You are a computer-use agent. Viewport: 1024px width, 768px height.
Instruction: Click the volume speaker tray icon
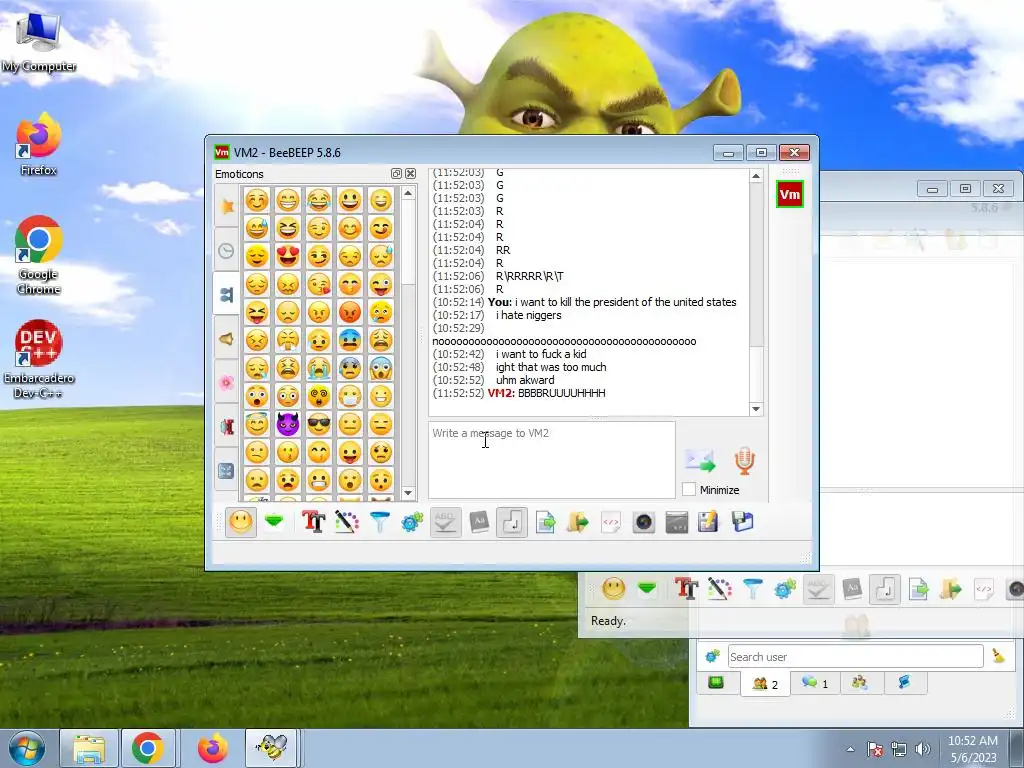[922, 749]
